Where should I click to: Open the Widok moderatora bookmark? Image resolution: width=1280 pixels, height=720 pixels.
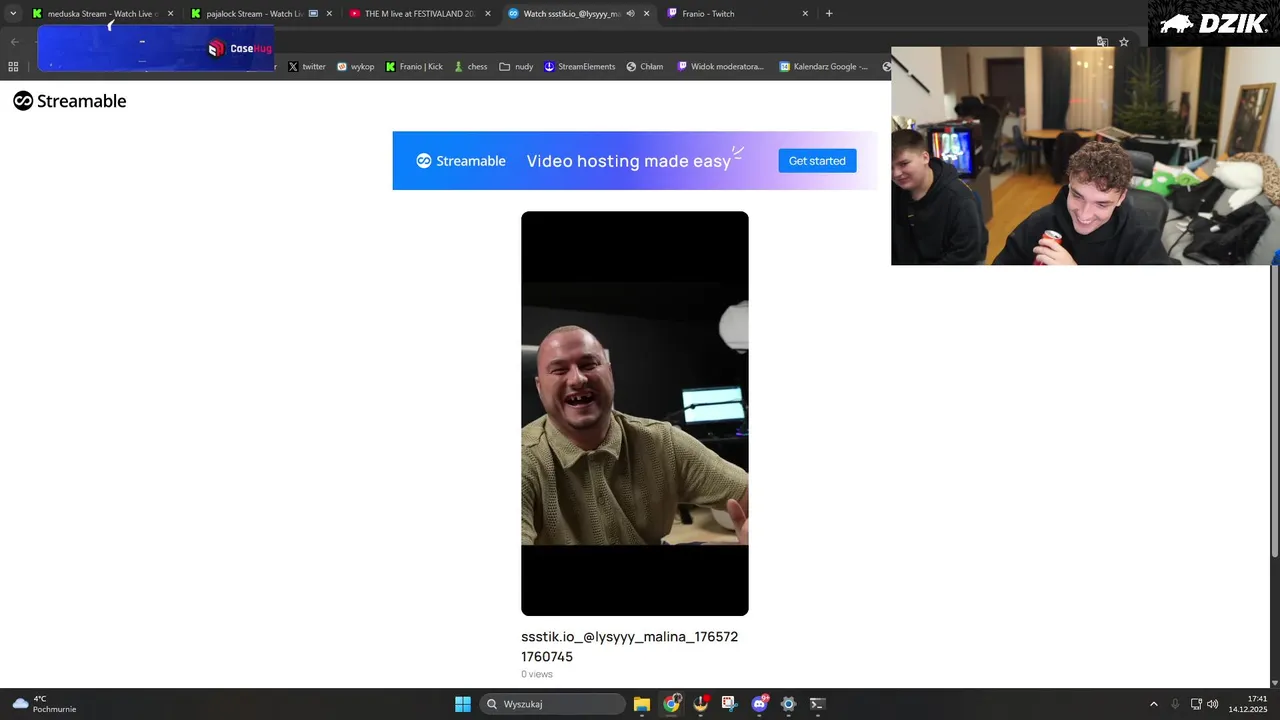720,67
